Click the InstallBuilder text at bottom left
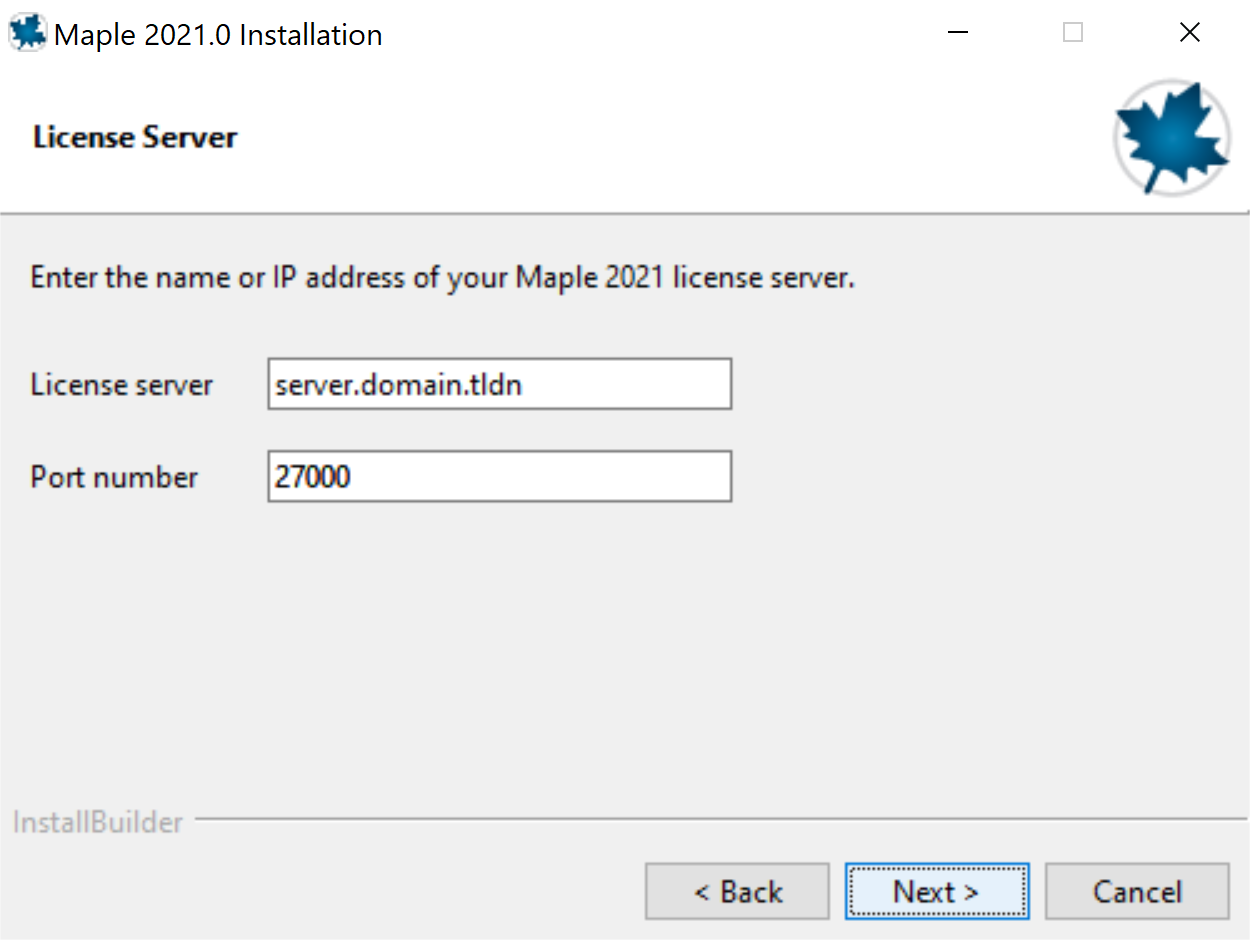This screenshot has height=940, width=1250. point(98,822)
